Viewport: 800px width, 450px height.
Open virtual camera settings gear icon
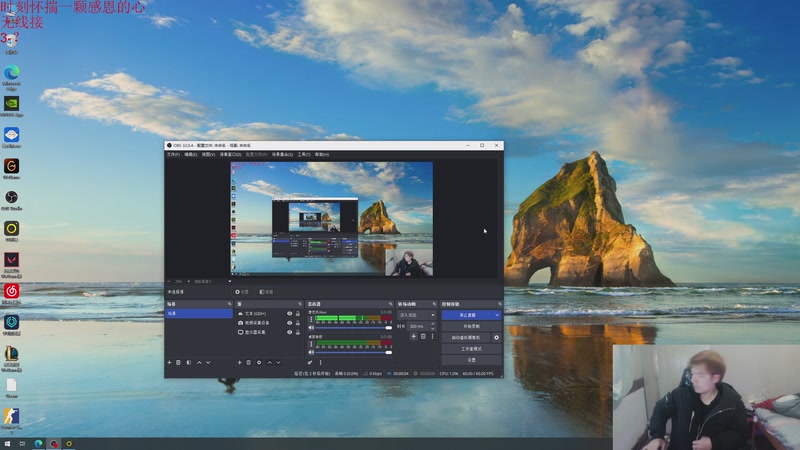point(496,337)
